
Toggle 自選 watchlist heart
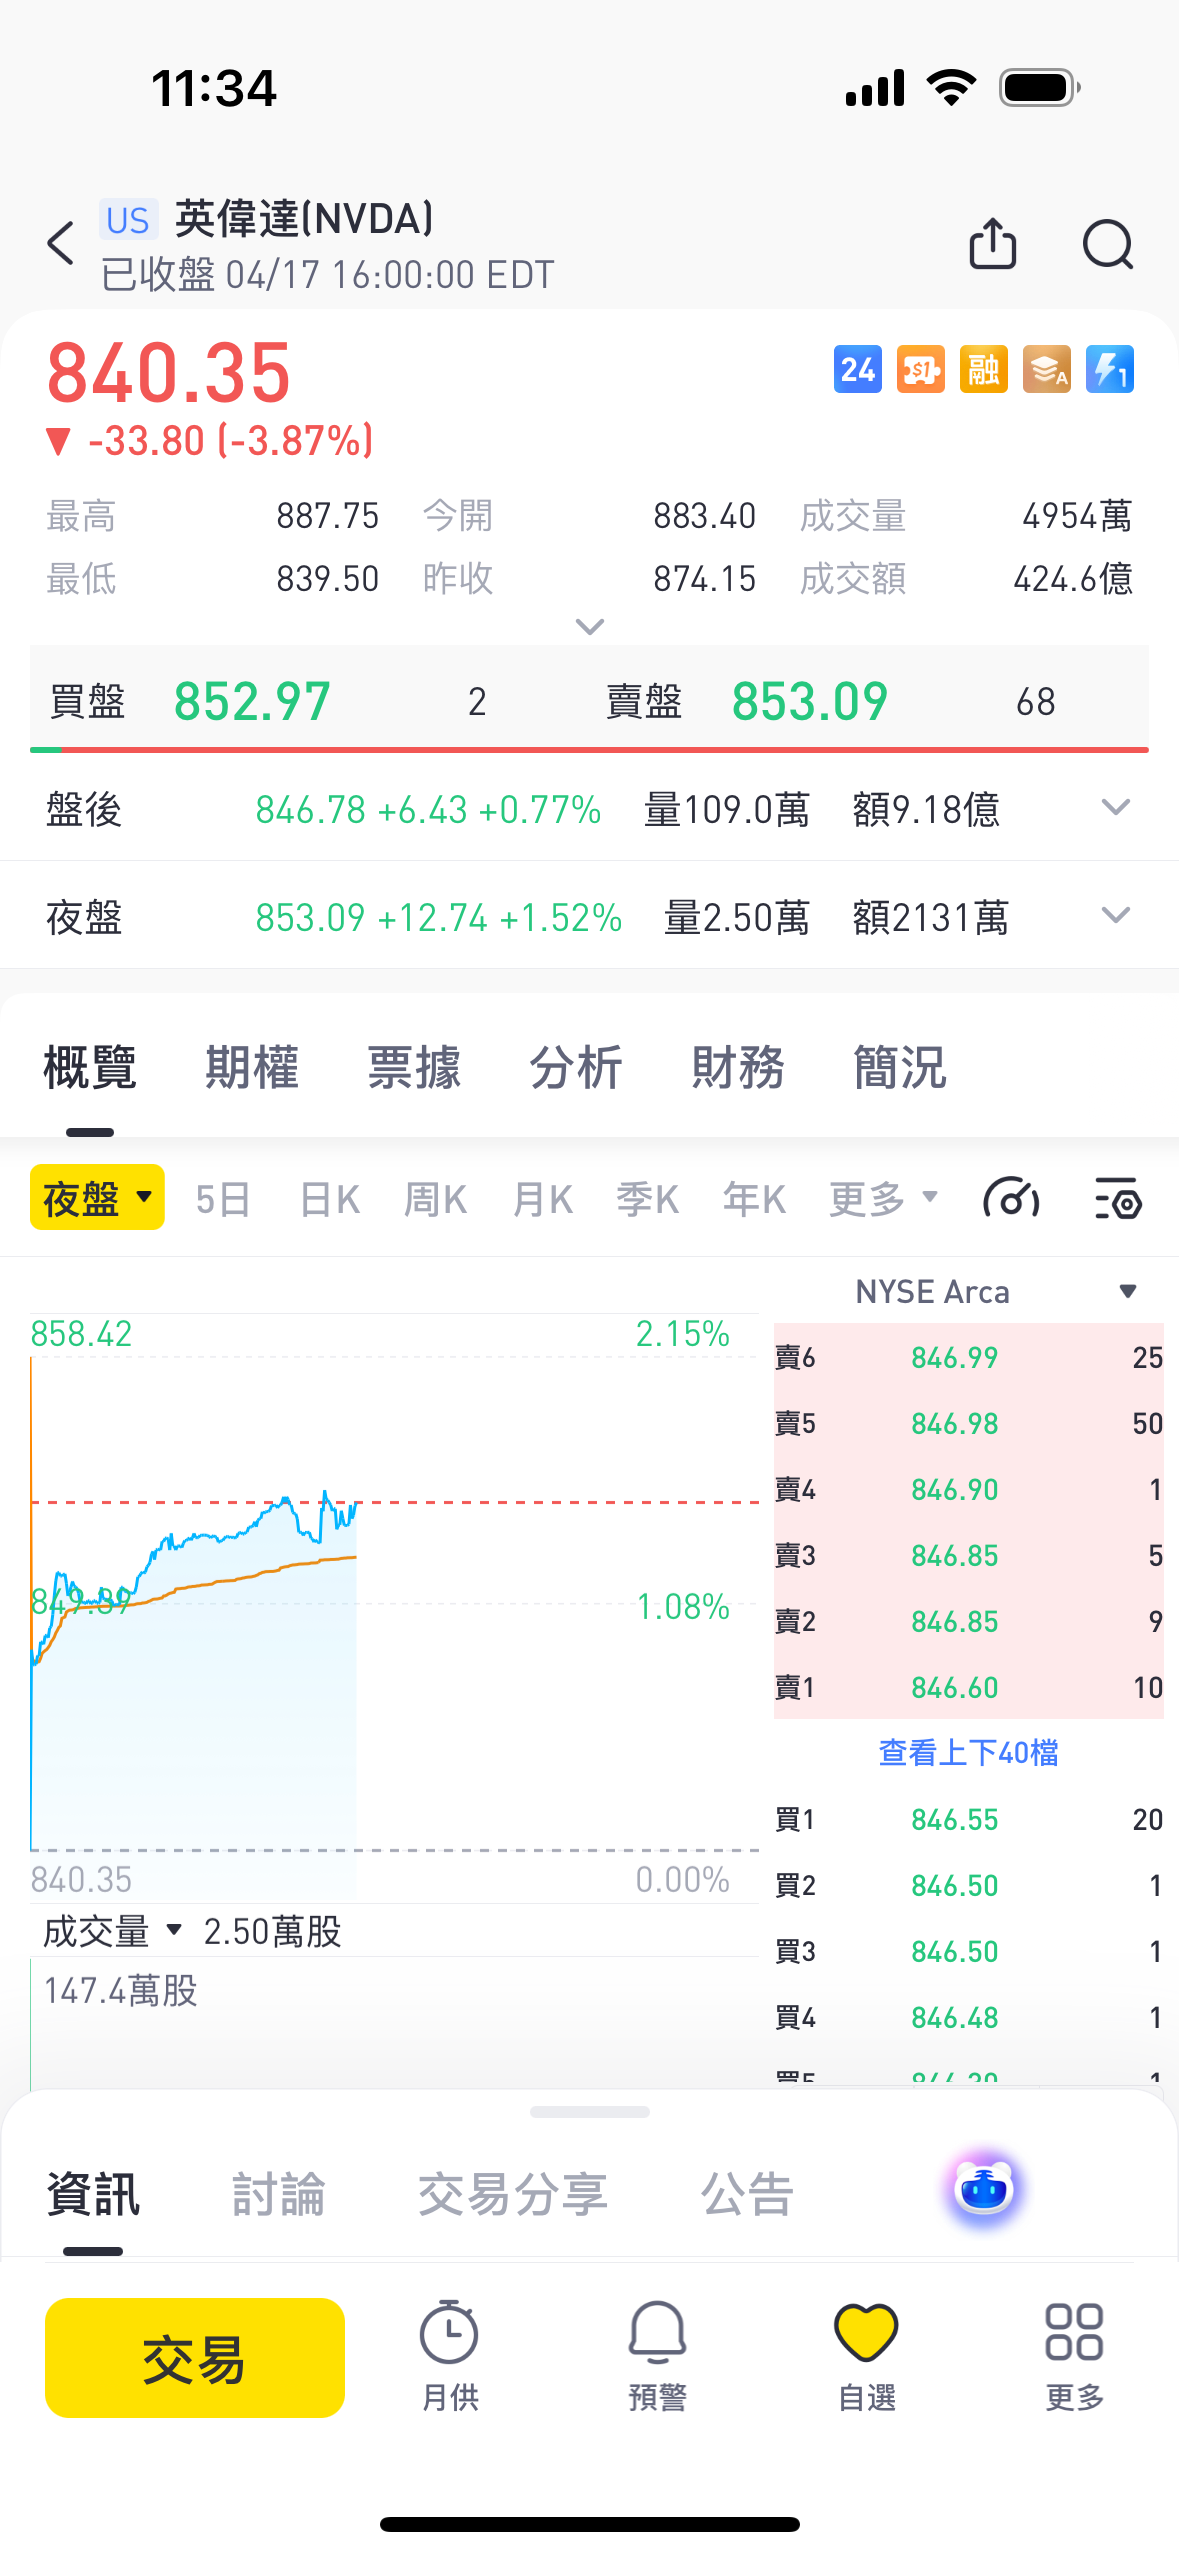[866, 2357]
